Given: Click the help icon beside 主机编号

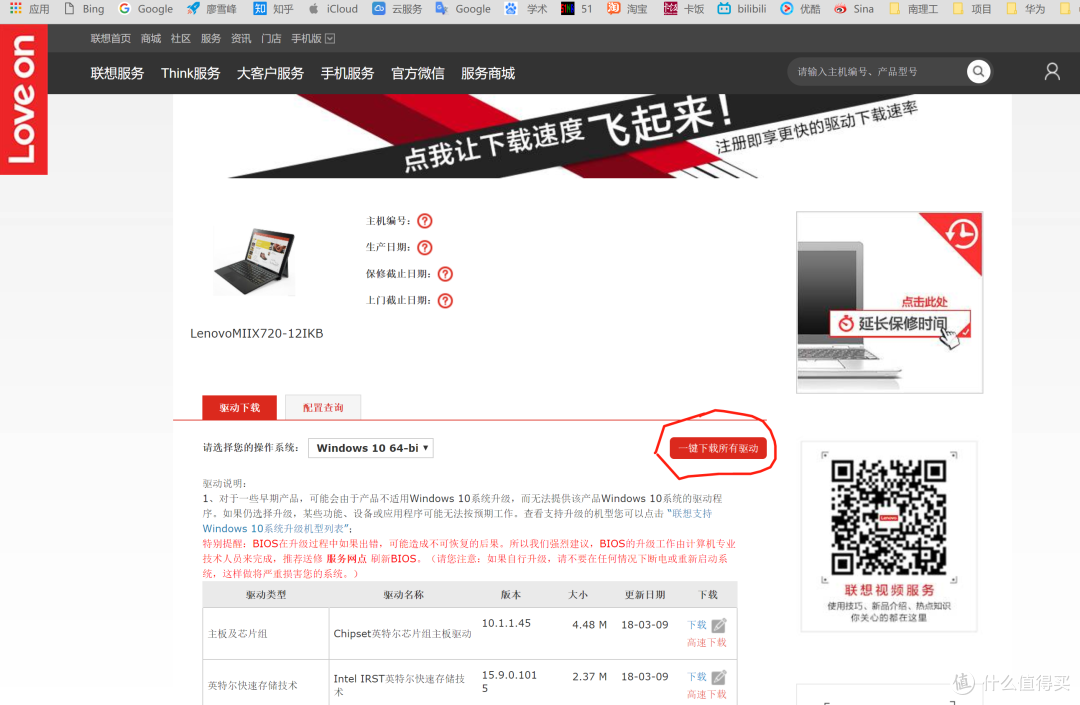Looking at the screenshot, I should [425, 221].
